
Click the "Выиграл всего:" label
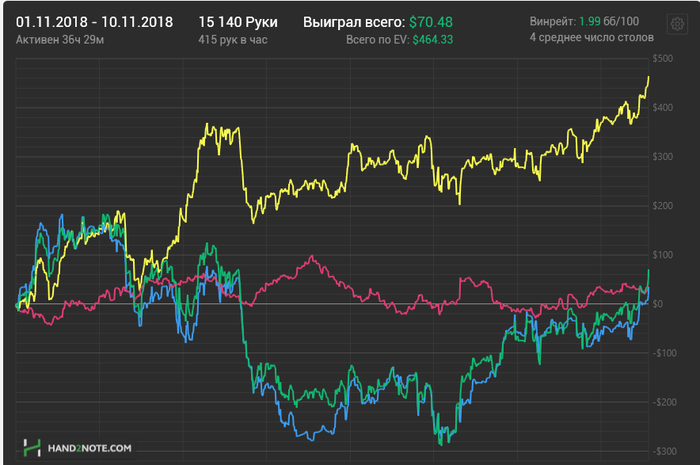pyautogui.click(x=354, y=22)
